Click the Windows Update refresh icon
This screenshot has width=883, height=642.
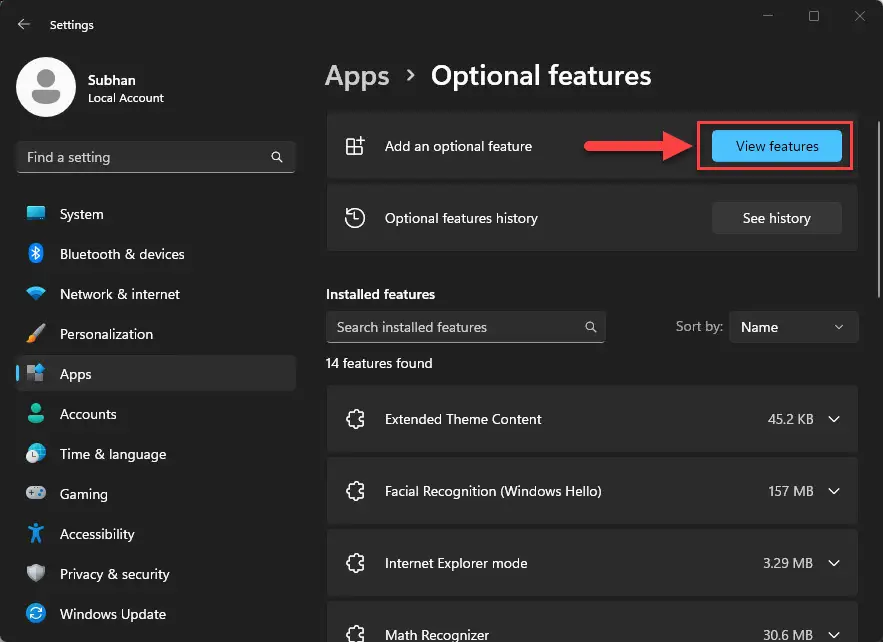point(36,613)
